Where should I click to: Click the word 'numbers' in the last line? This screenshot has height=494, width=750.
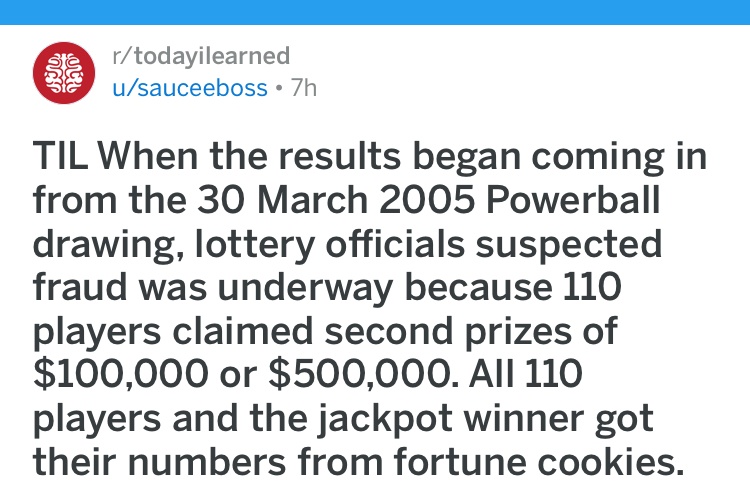coord(207,461)
